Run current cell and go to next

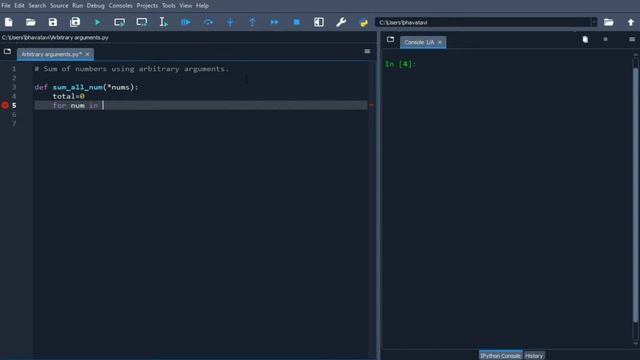coord(142,22)
